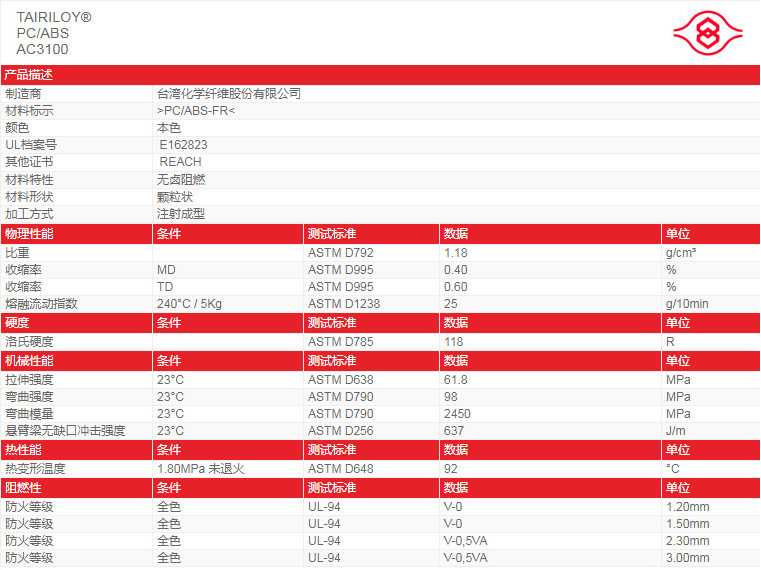Select the MD shrinkage condition

[x=166, y=269]
